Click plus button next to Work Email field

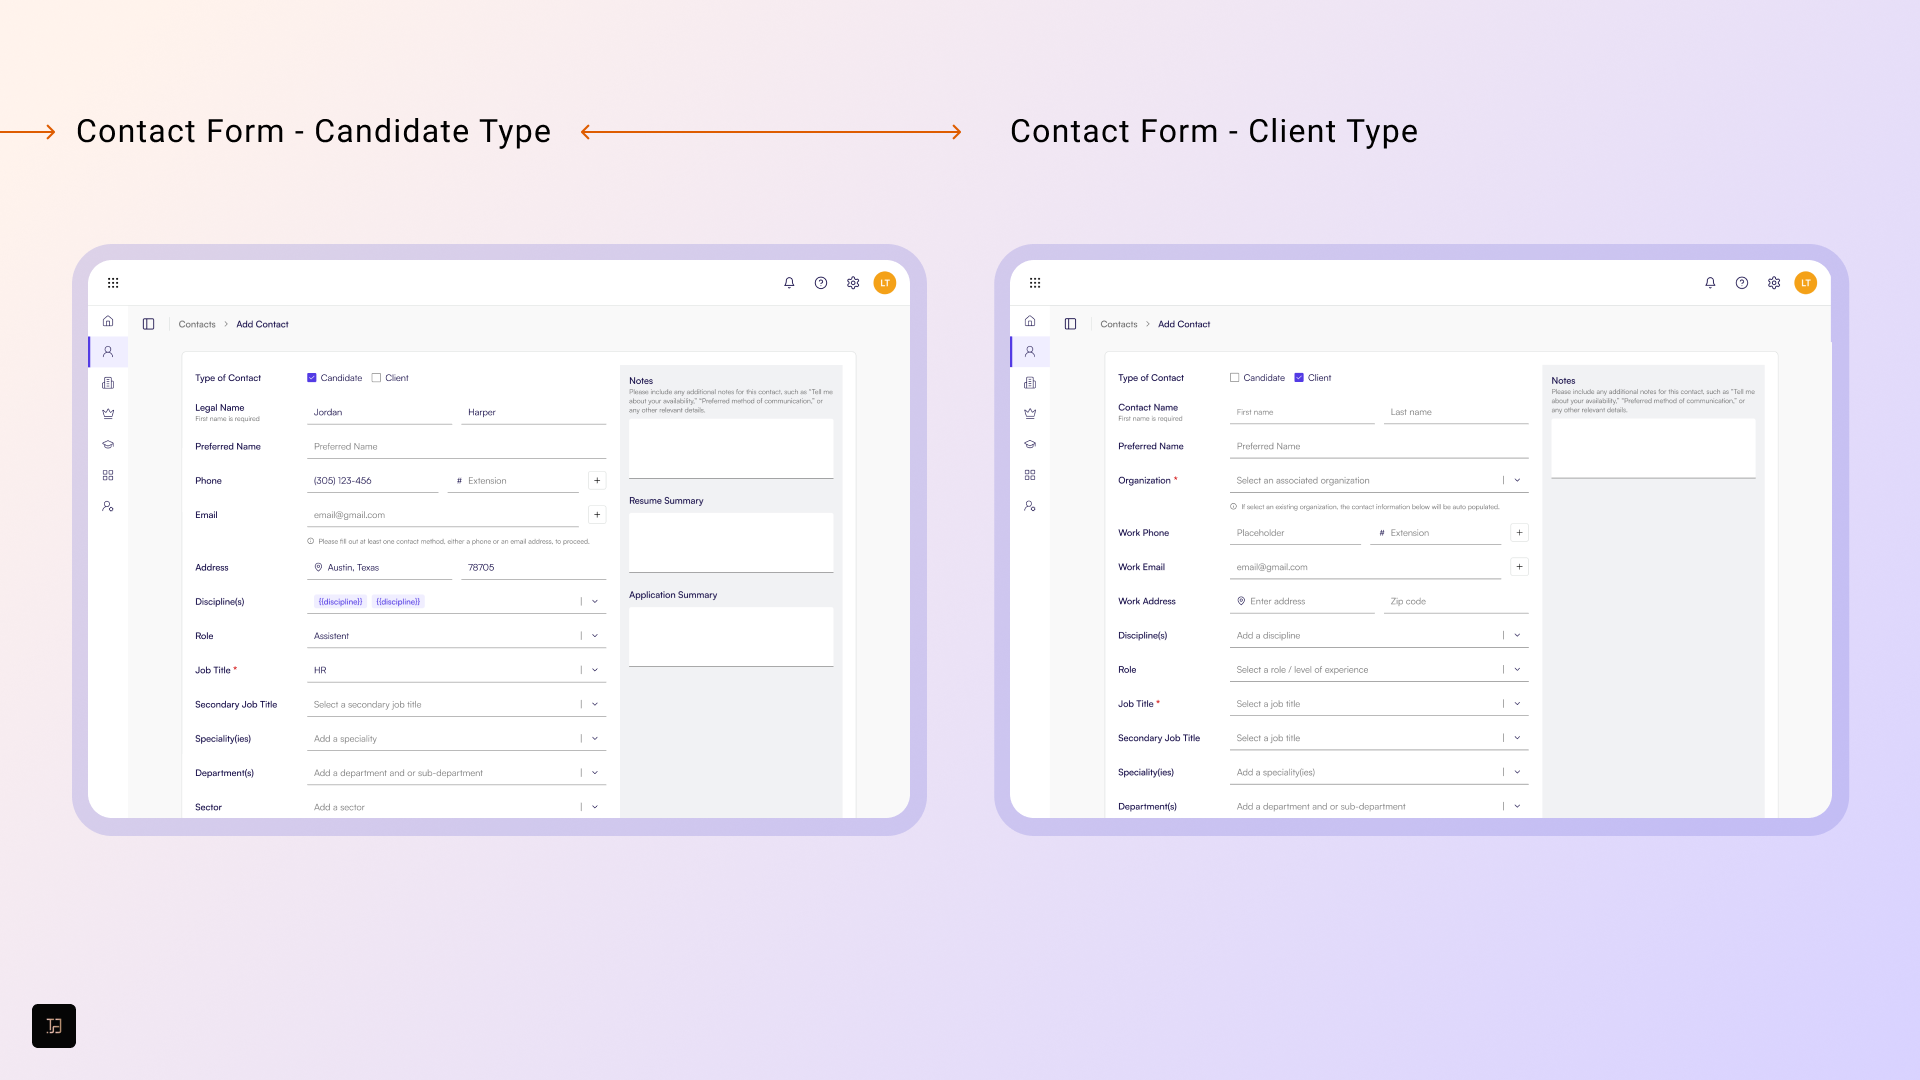[1519, 567]
